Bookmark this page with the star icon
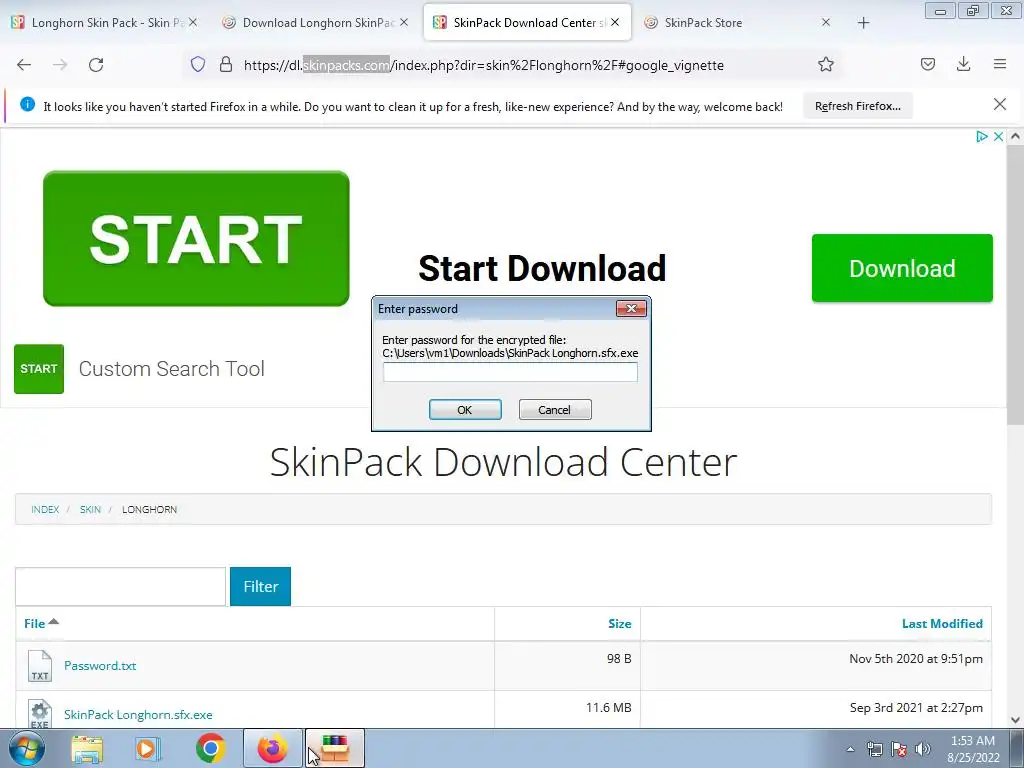The height and width of the screenshot is (768, 1024). pyautogui.click(x=825, y=64)
